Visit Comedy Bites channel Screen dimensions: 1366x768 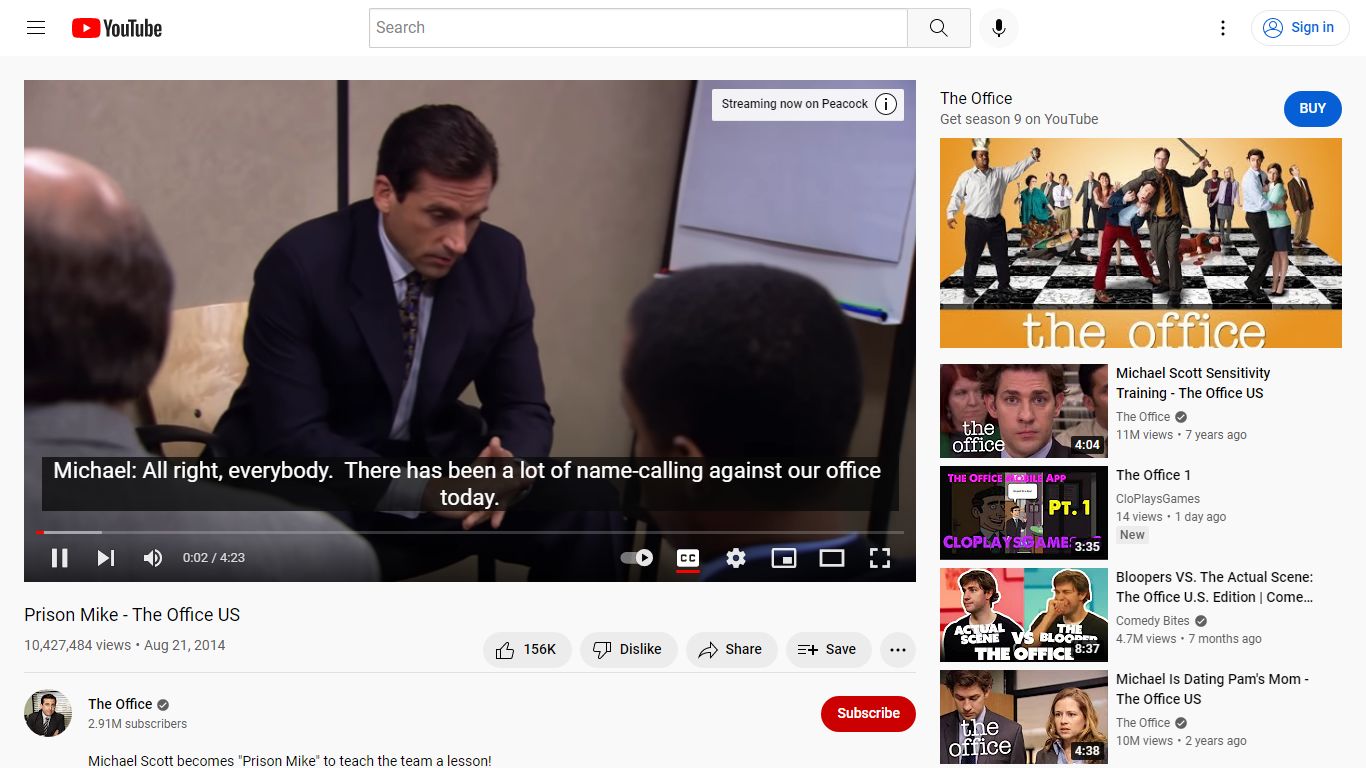(1152, 621)
